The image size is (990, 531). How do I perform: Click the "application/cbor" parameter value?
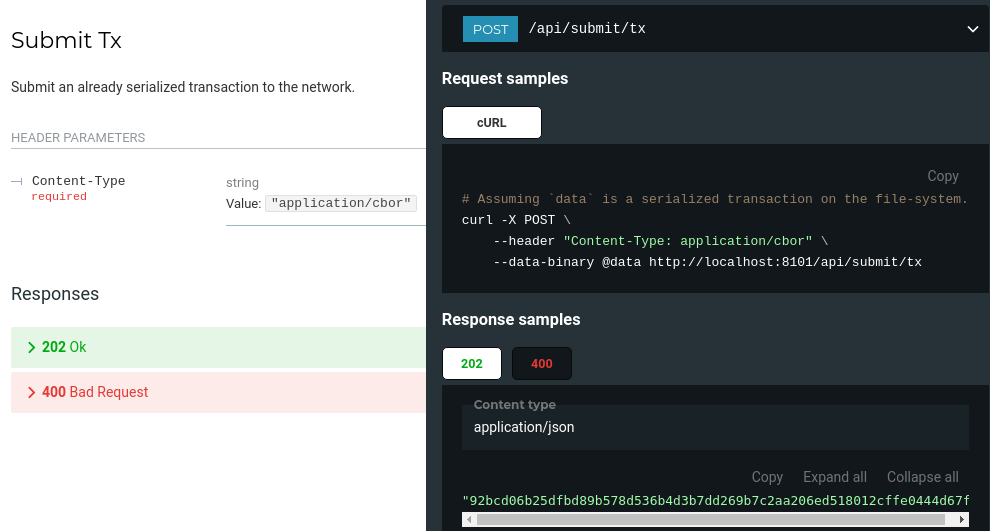click(x=341, y=203)
